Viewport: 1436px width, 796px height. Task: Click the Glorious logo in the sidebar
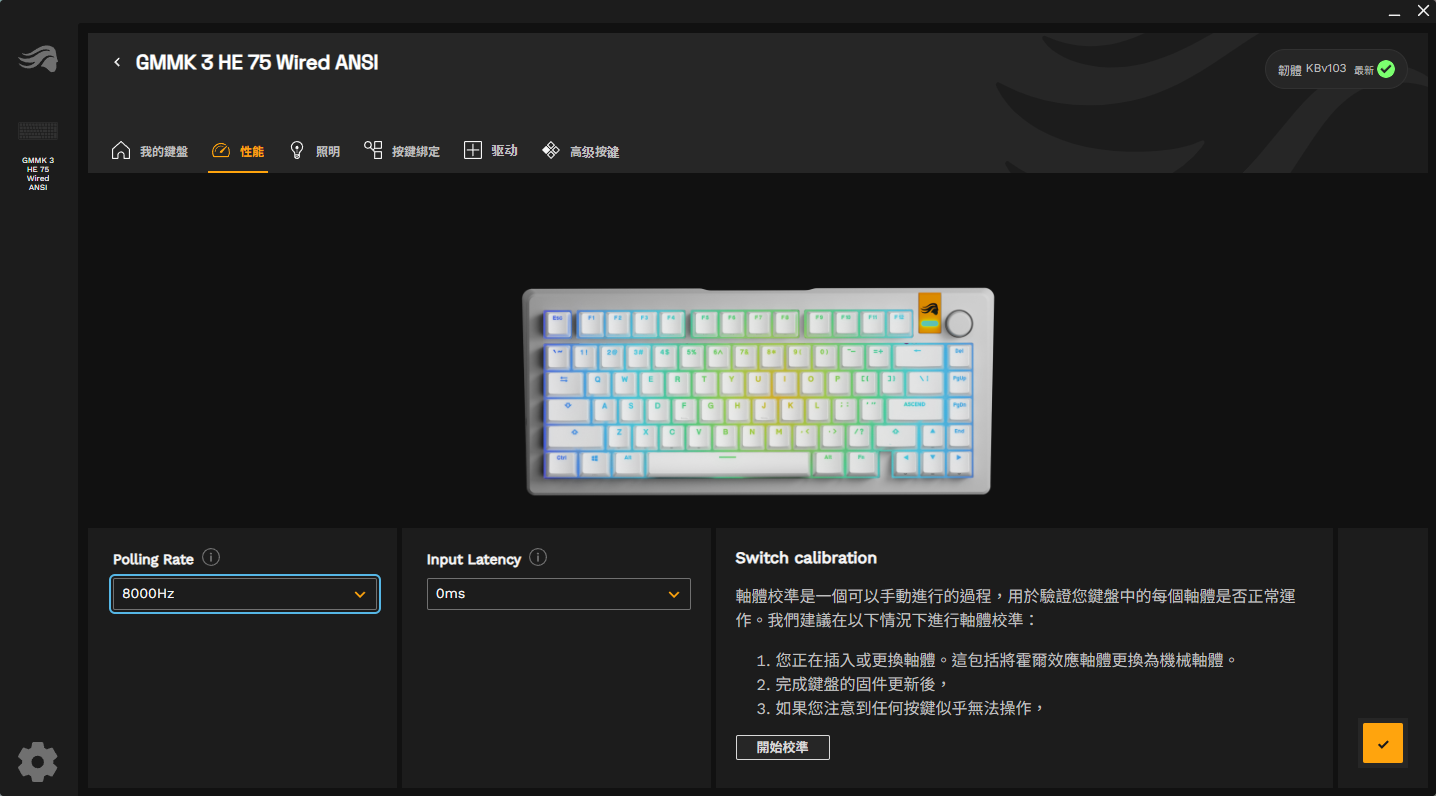38,60
